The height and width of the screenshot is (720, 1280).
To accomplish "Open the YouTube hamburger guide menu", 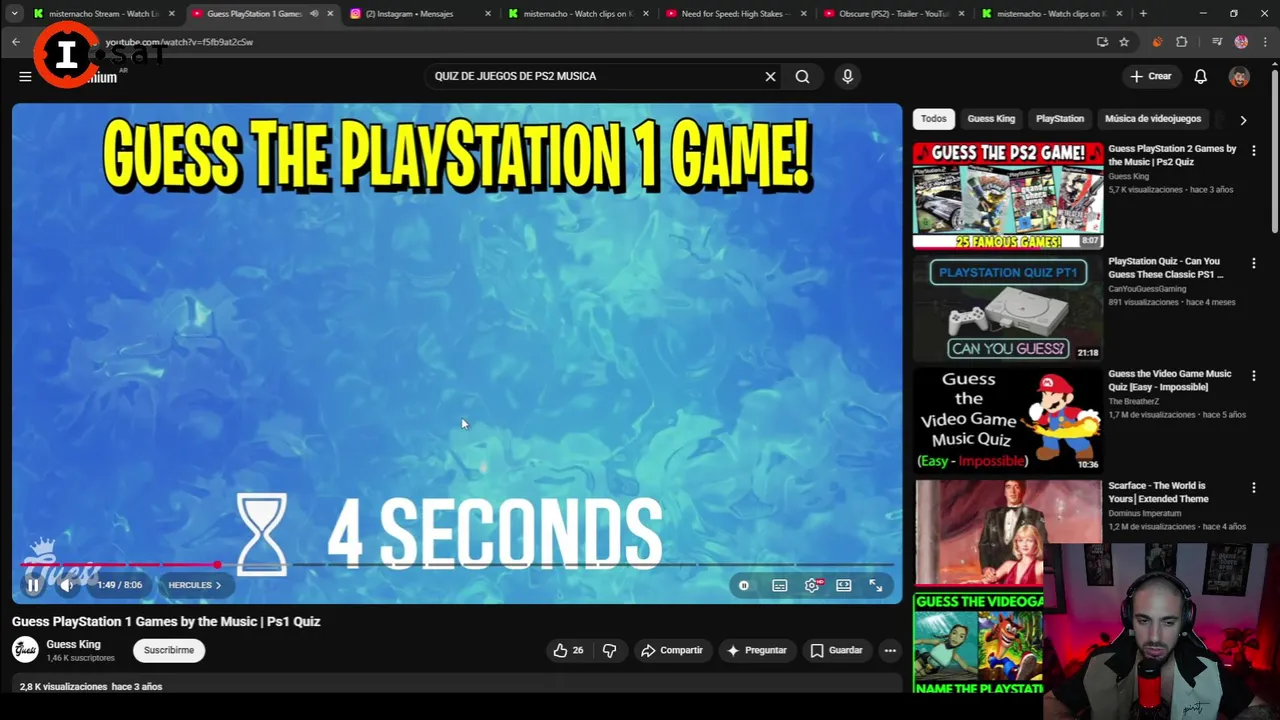I will point(25,77).
